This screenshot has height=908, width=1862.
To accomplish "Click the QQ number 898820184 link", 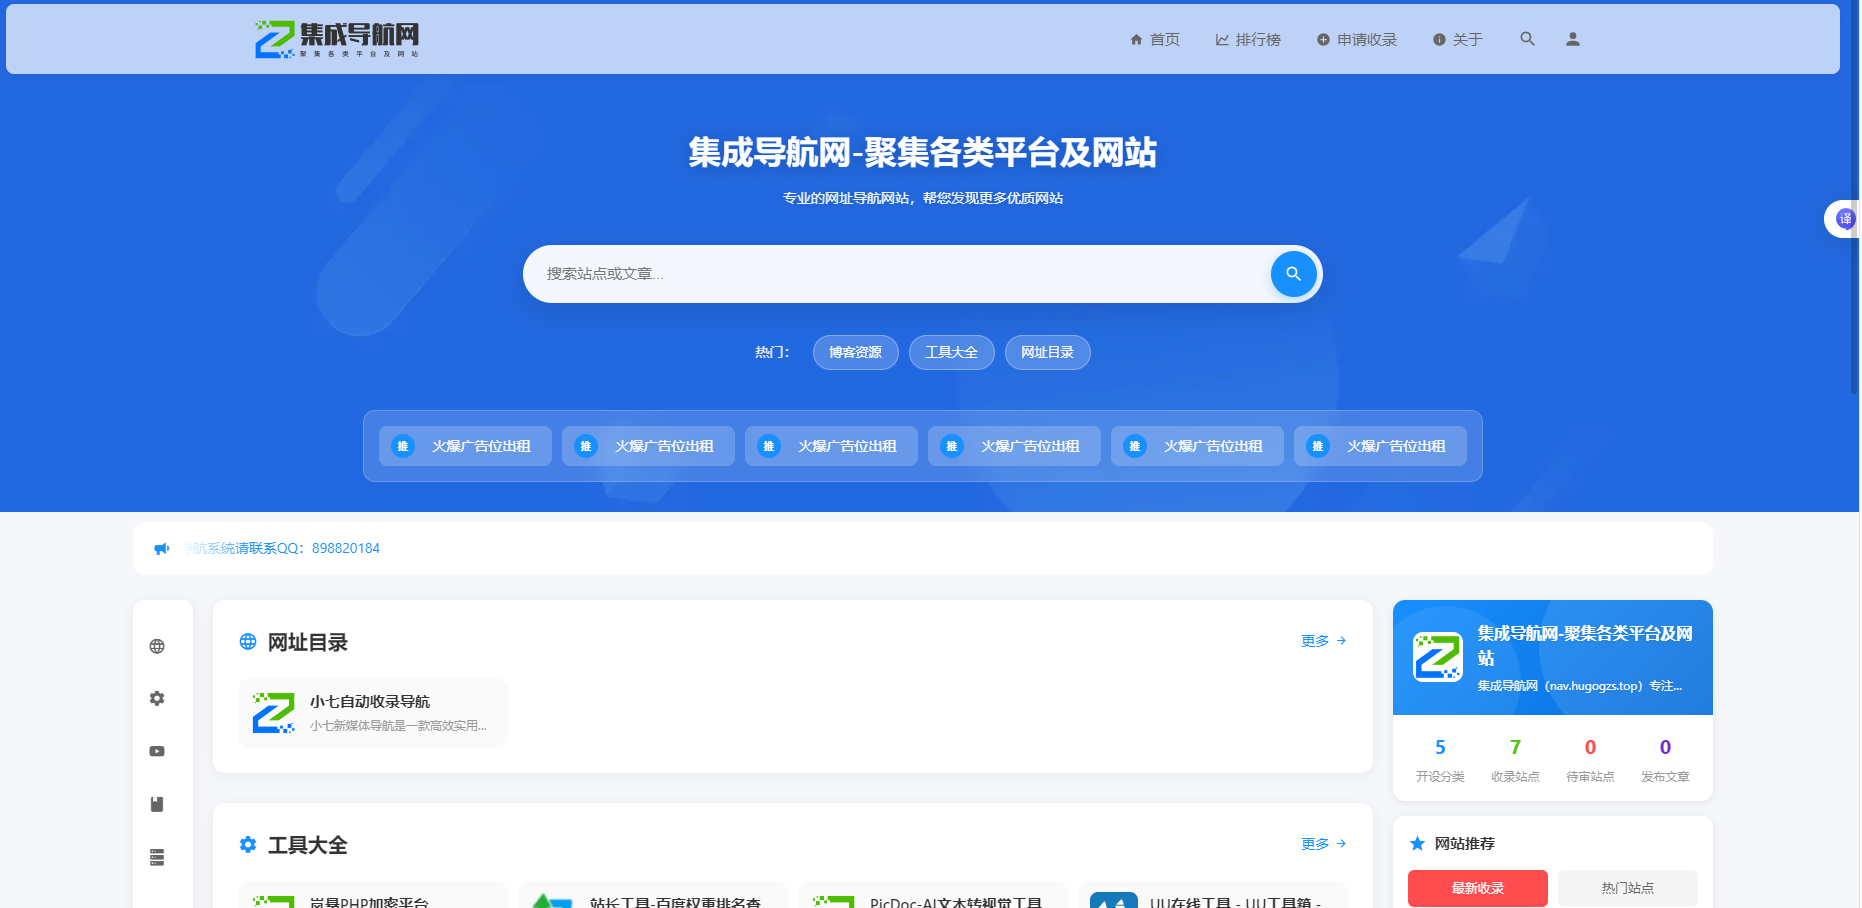I will pyautogui.click(x=344, y=548).
